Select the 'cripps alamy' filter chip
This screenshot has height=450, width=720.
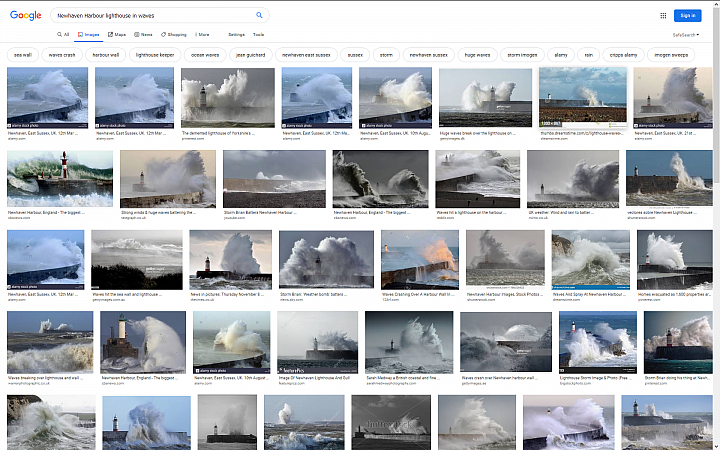point(623,55)
